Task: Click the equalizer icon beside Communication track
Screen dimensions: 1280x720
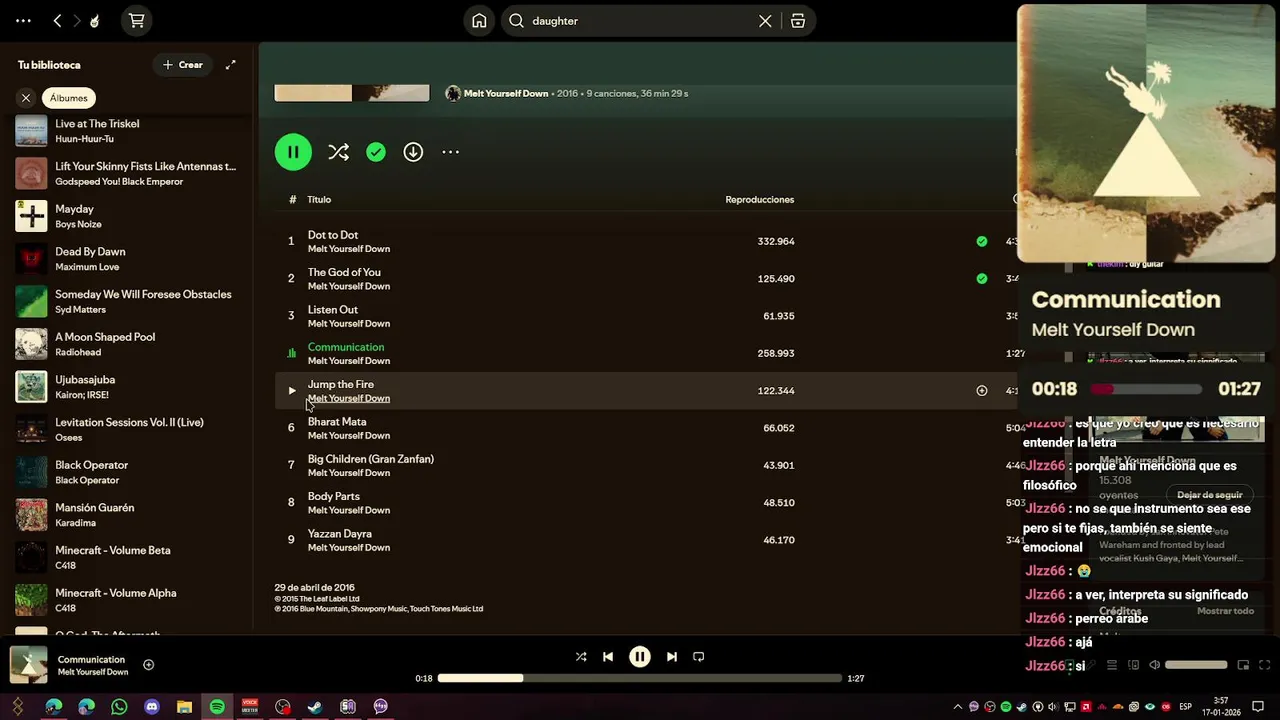Action: click(292, 353)
